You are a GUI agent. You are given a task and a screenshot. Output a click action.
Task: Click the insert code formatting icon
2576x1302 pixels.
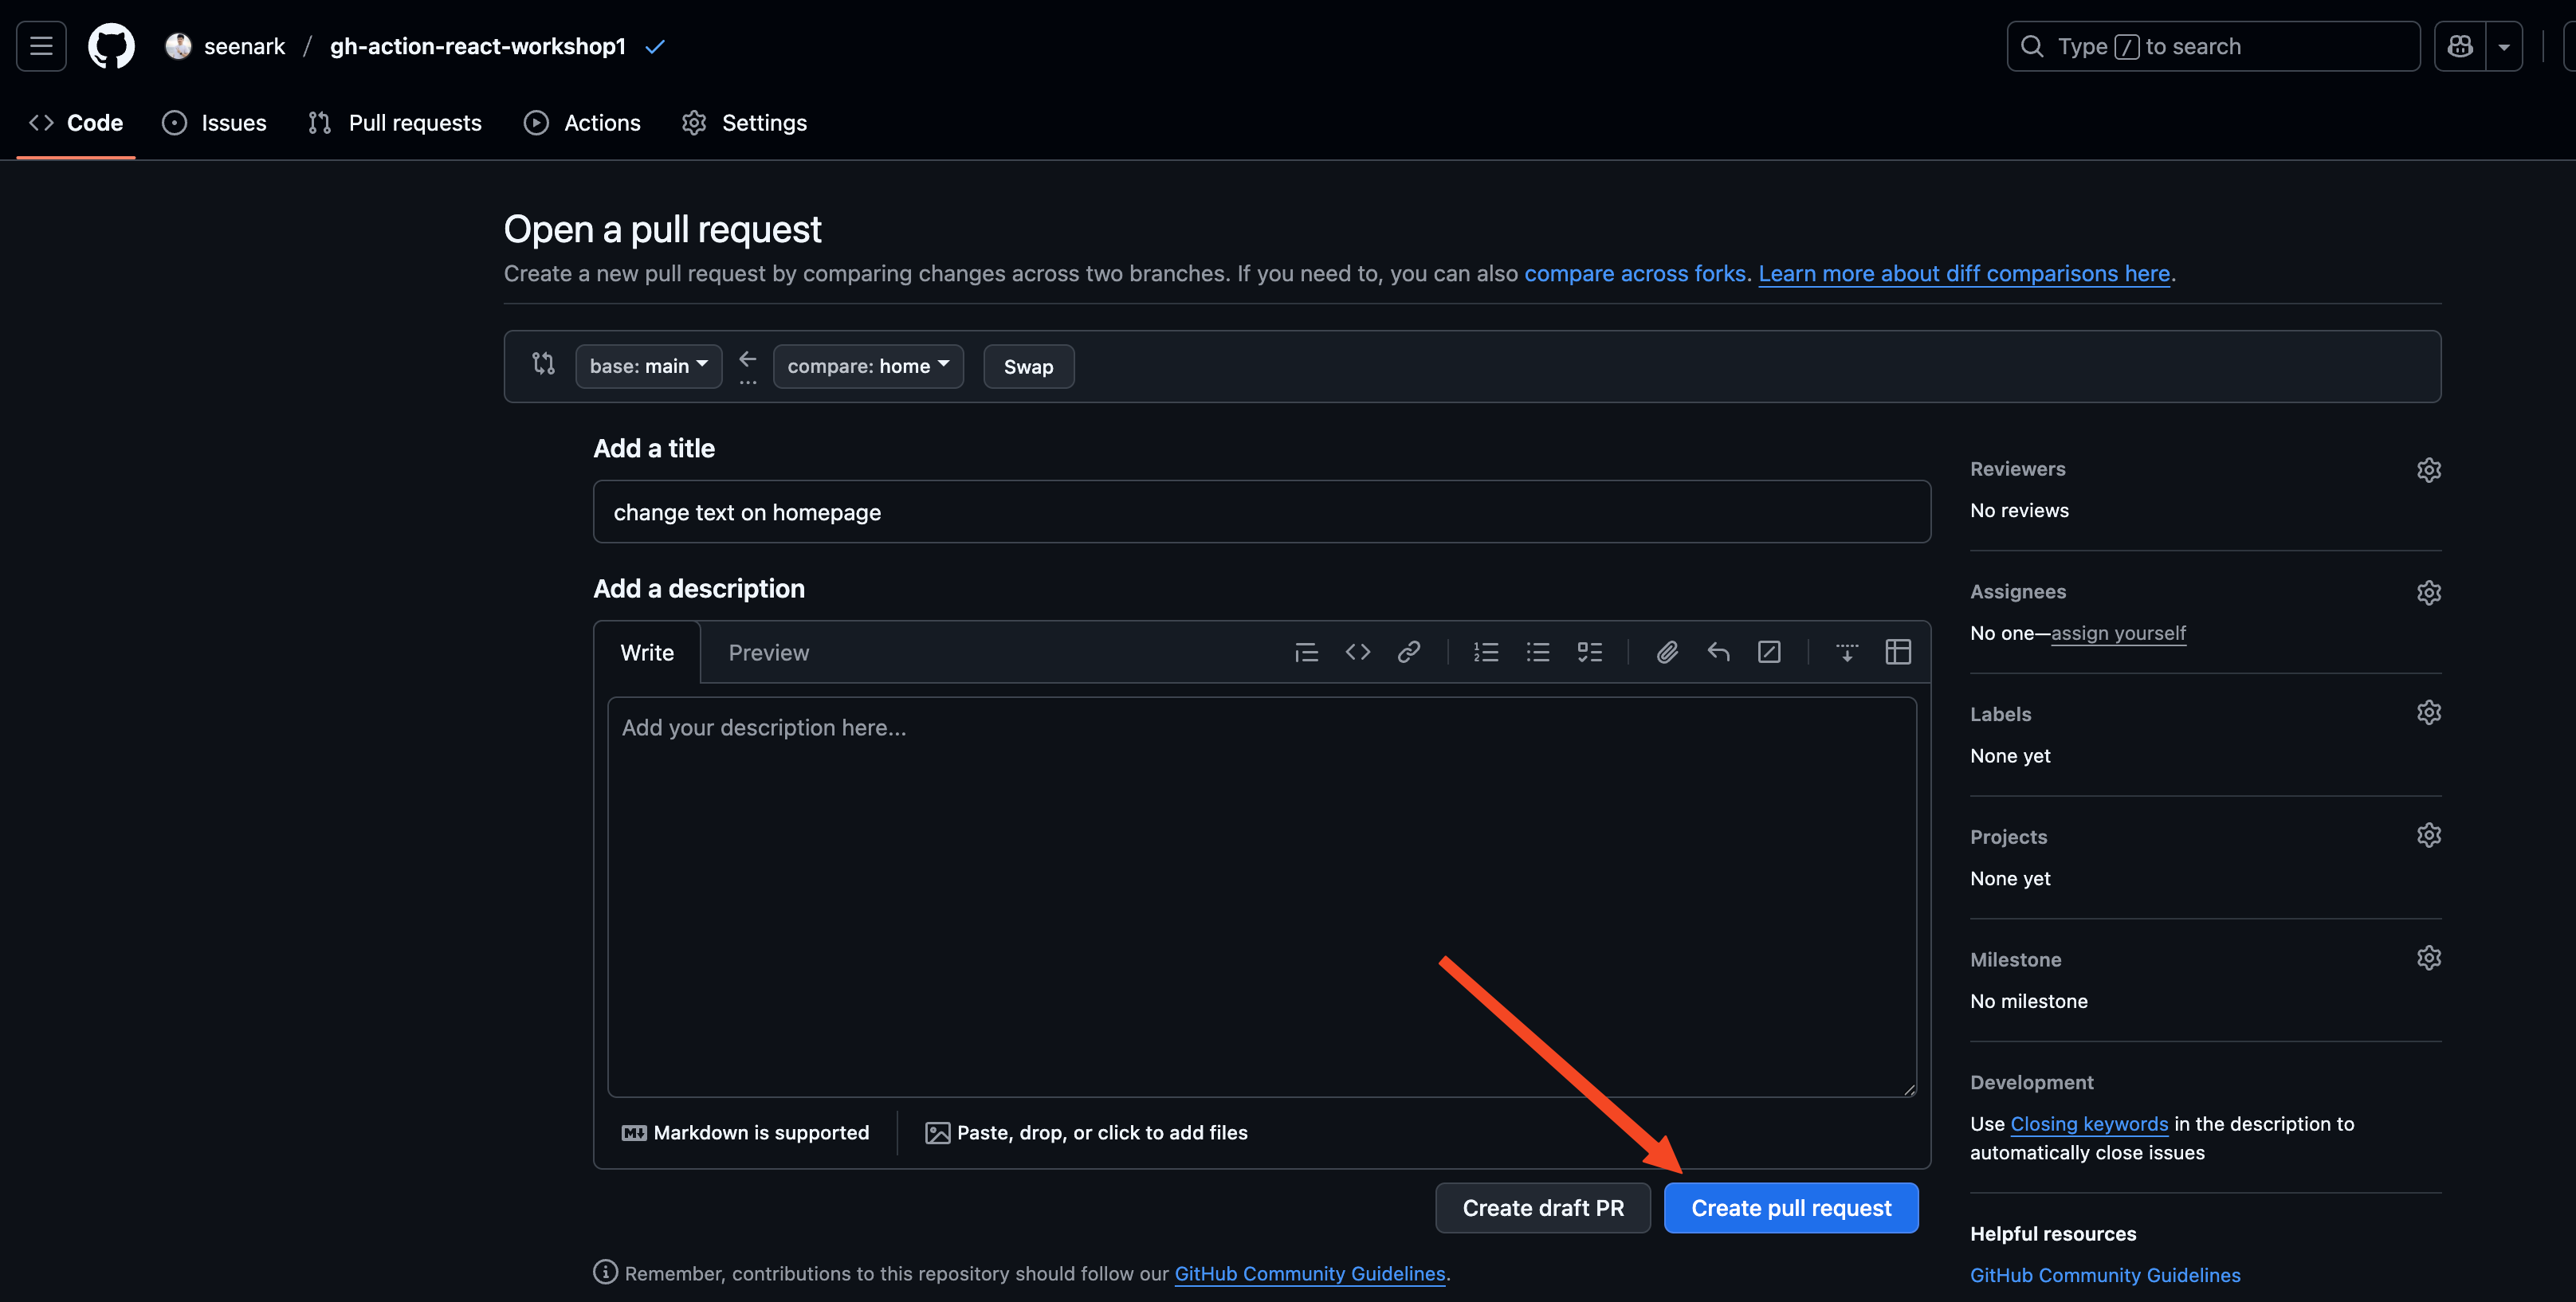(x=1357, y=652)
